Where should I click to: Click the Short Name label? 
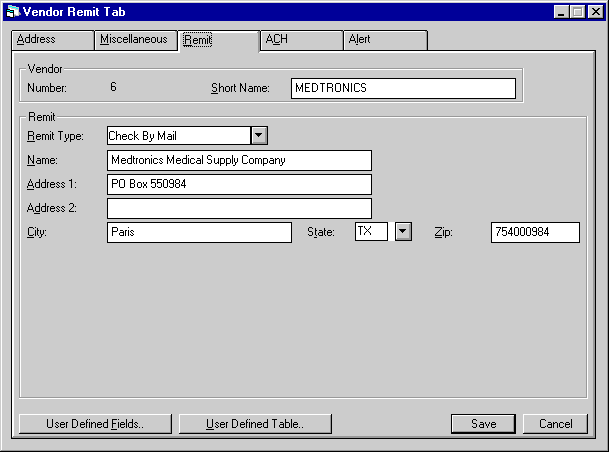coord(240,88)
